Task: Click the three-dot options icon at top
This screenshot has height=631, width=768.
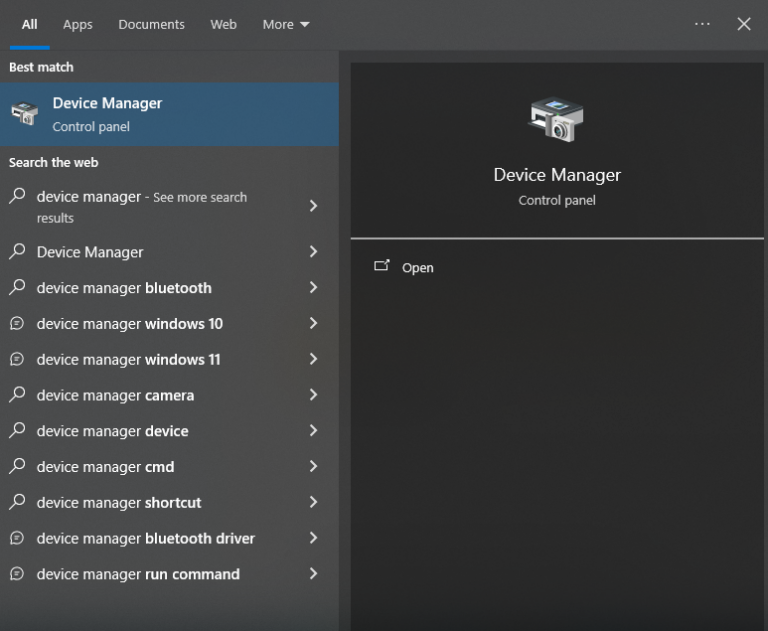Action: (x=702, y=24)
